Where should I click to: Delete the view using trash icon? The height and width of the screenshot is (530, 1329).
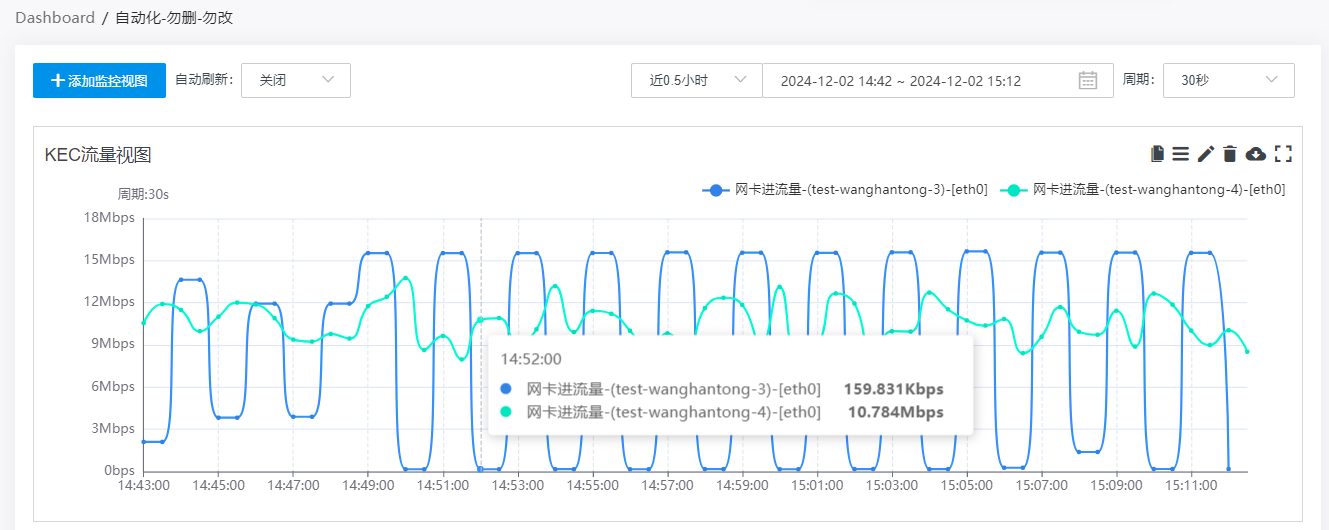[x=1230, y=154]
